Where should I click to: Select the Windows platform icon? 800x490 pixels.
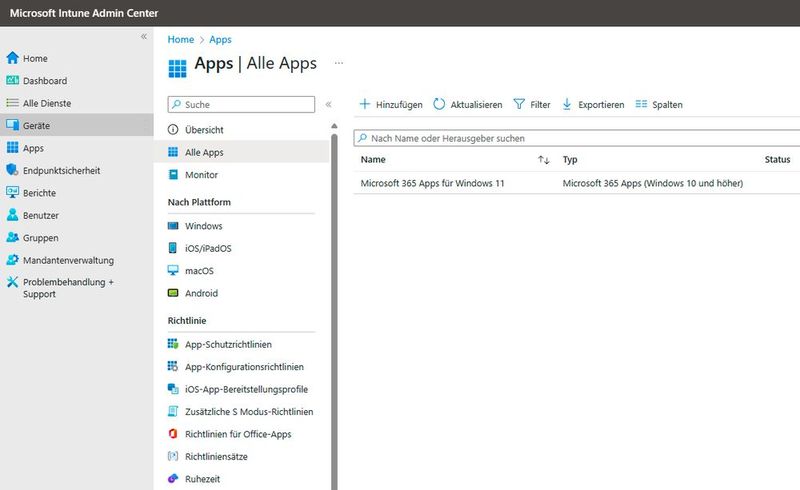[x=173, y=226]
